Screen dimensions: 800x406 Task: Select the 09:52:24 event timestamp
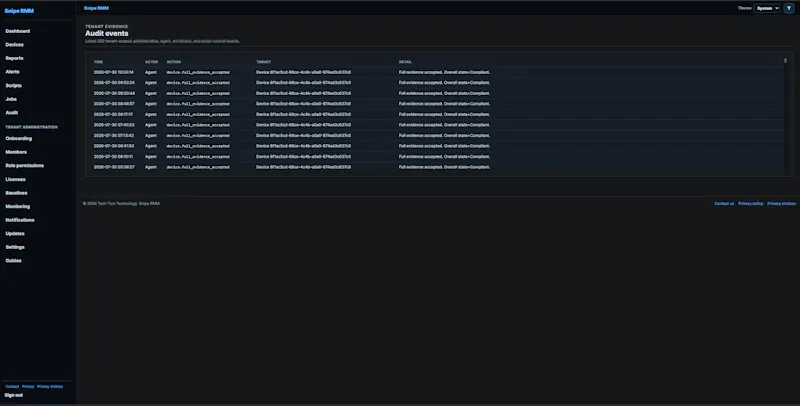tap(114, 83)
